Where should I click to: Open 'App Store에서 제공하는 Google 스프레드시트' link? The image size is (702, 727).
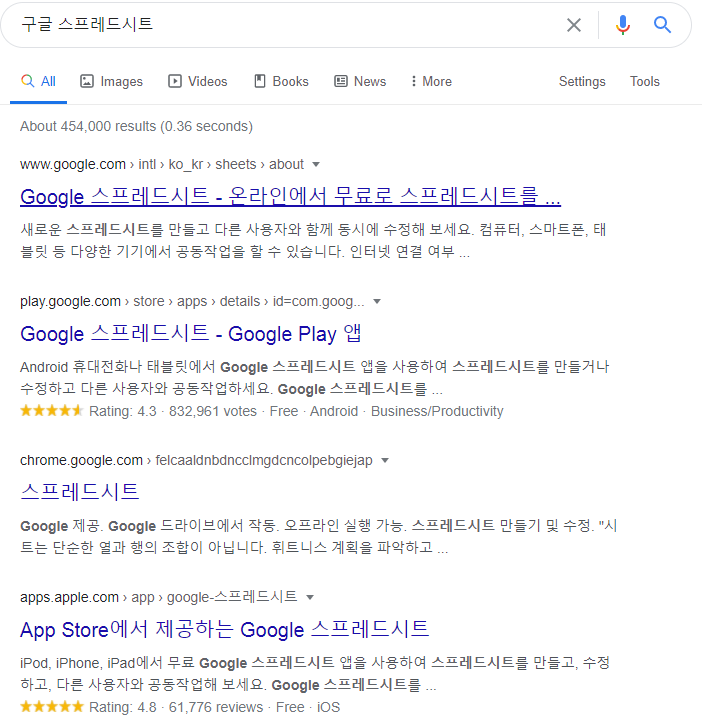point(224,630)
